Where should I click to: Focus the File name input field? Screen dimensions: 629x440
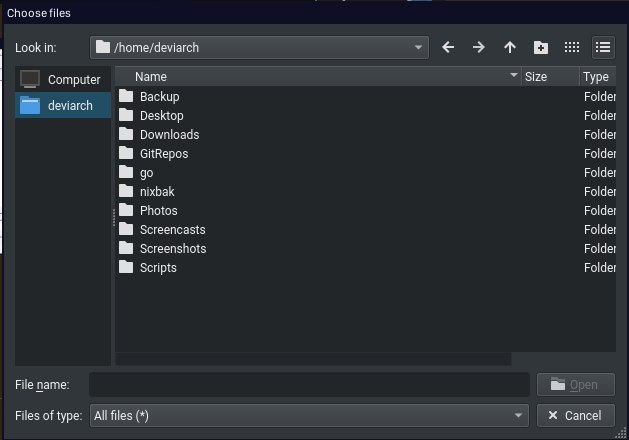309,385
